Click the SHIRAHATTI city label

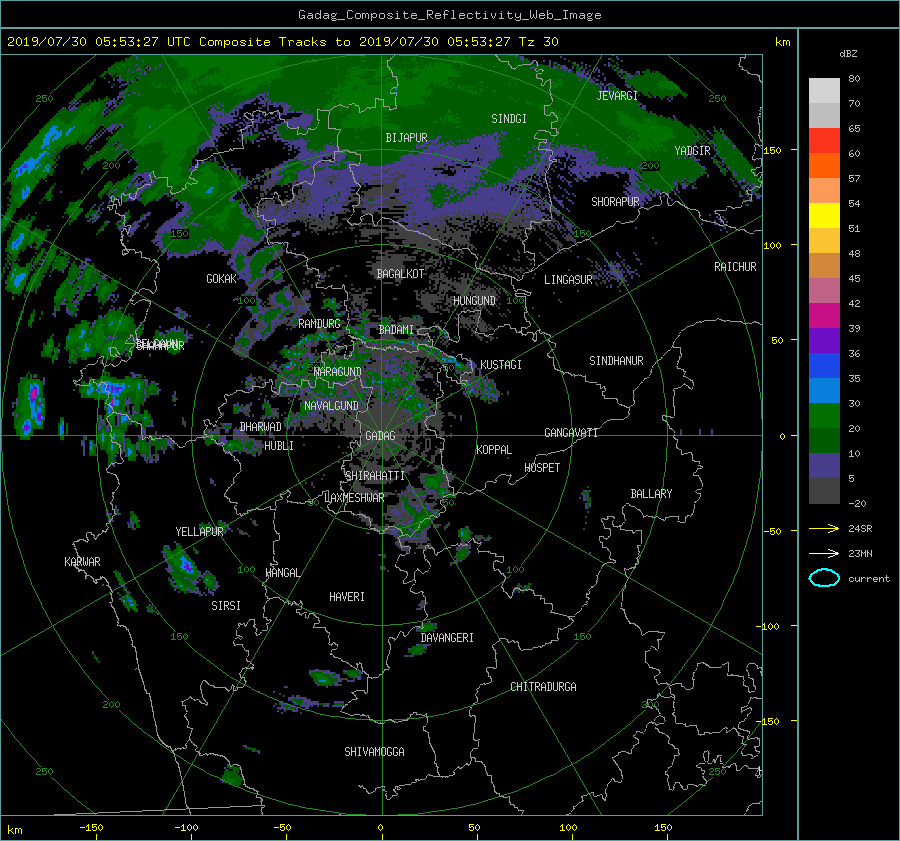coord(375,476)
